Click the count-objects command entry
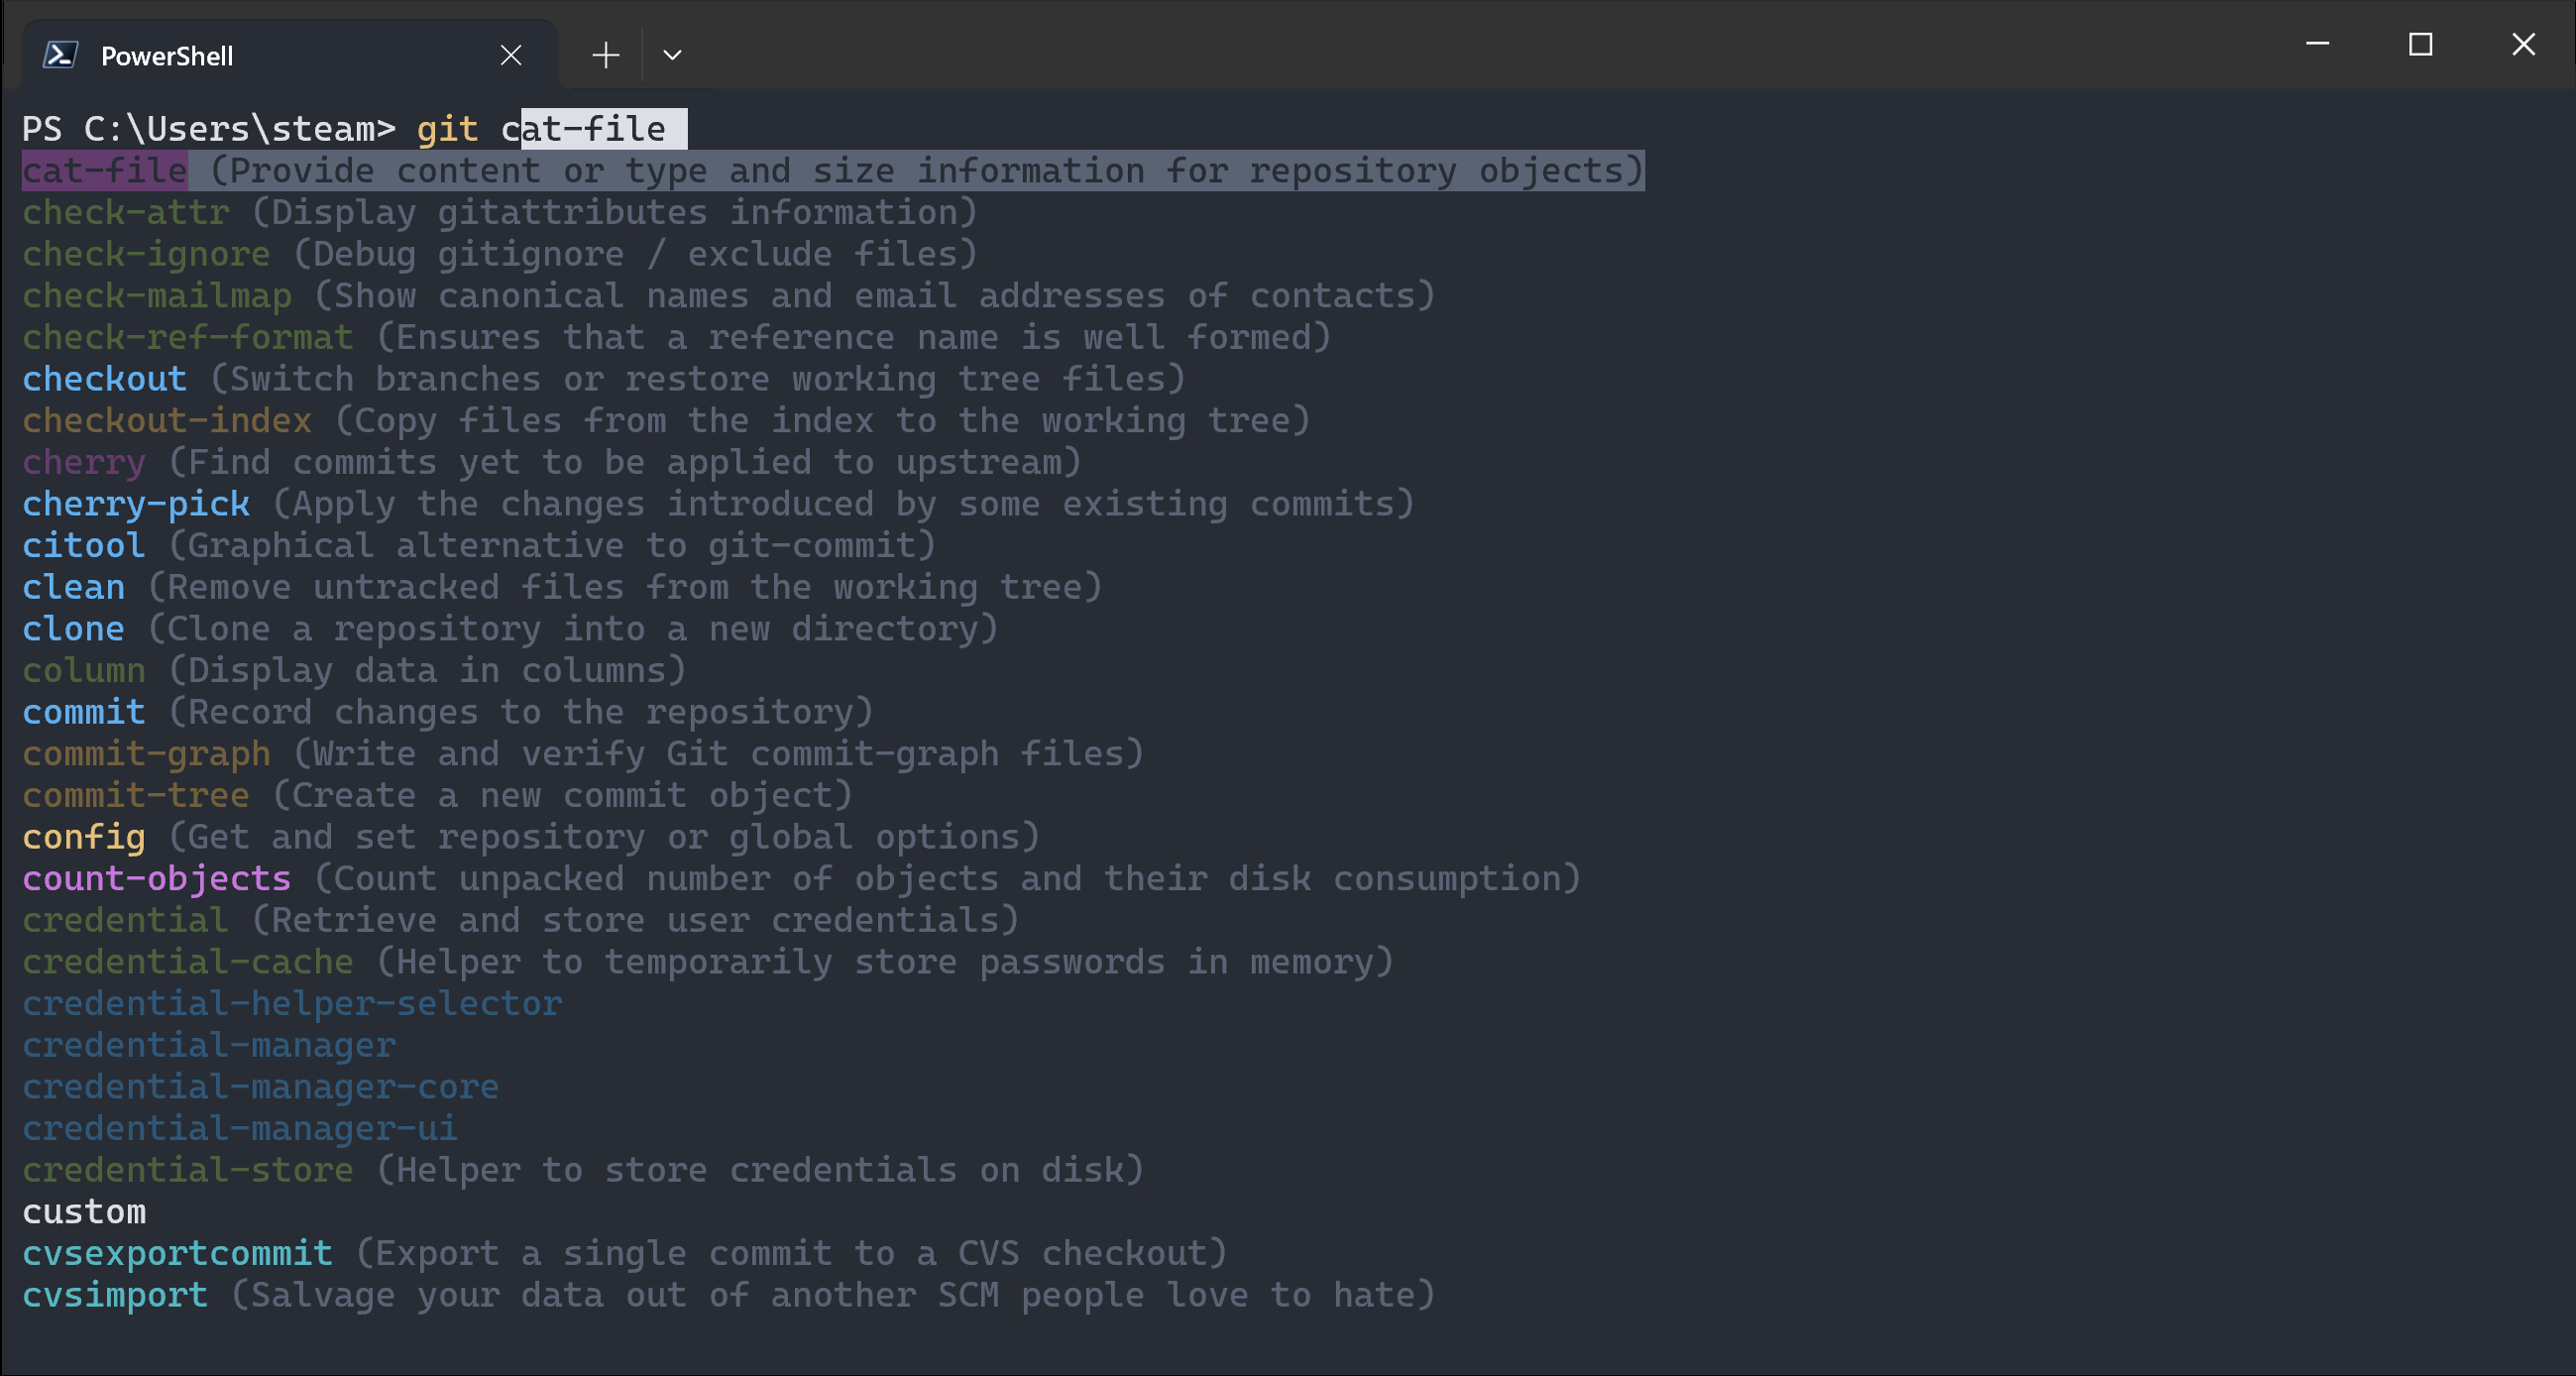 point(155,878)
